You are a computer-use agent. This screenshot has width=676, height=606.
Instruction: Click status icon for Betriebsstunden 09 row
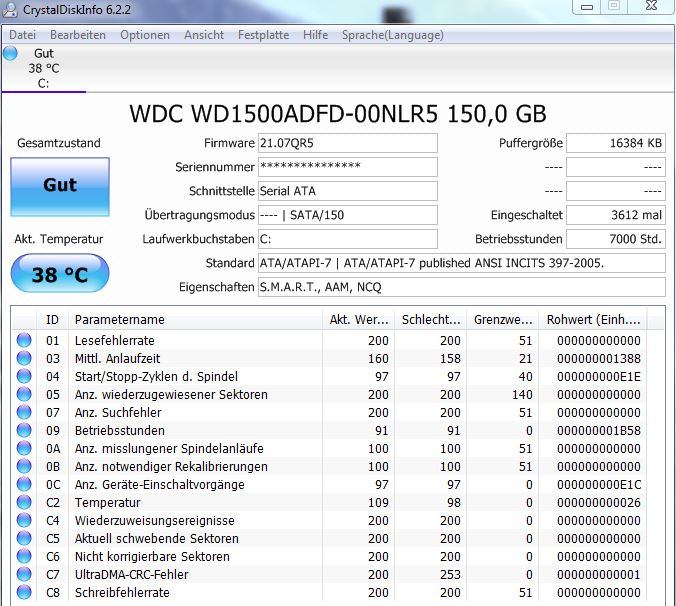pyautogui.click(x=24, y=430)
